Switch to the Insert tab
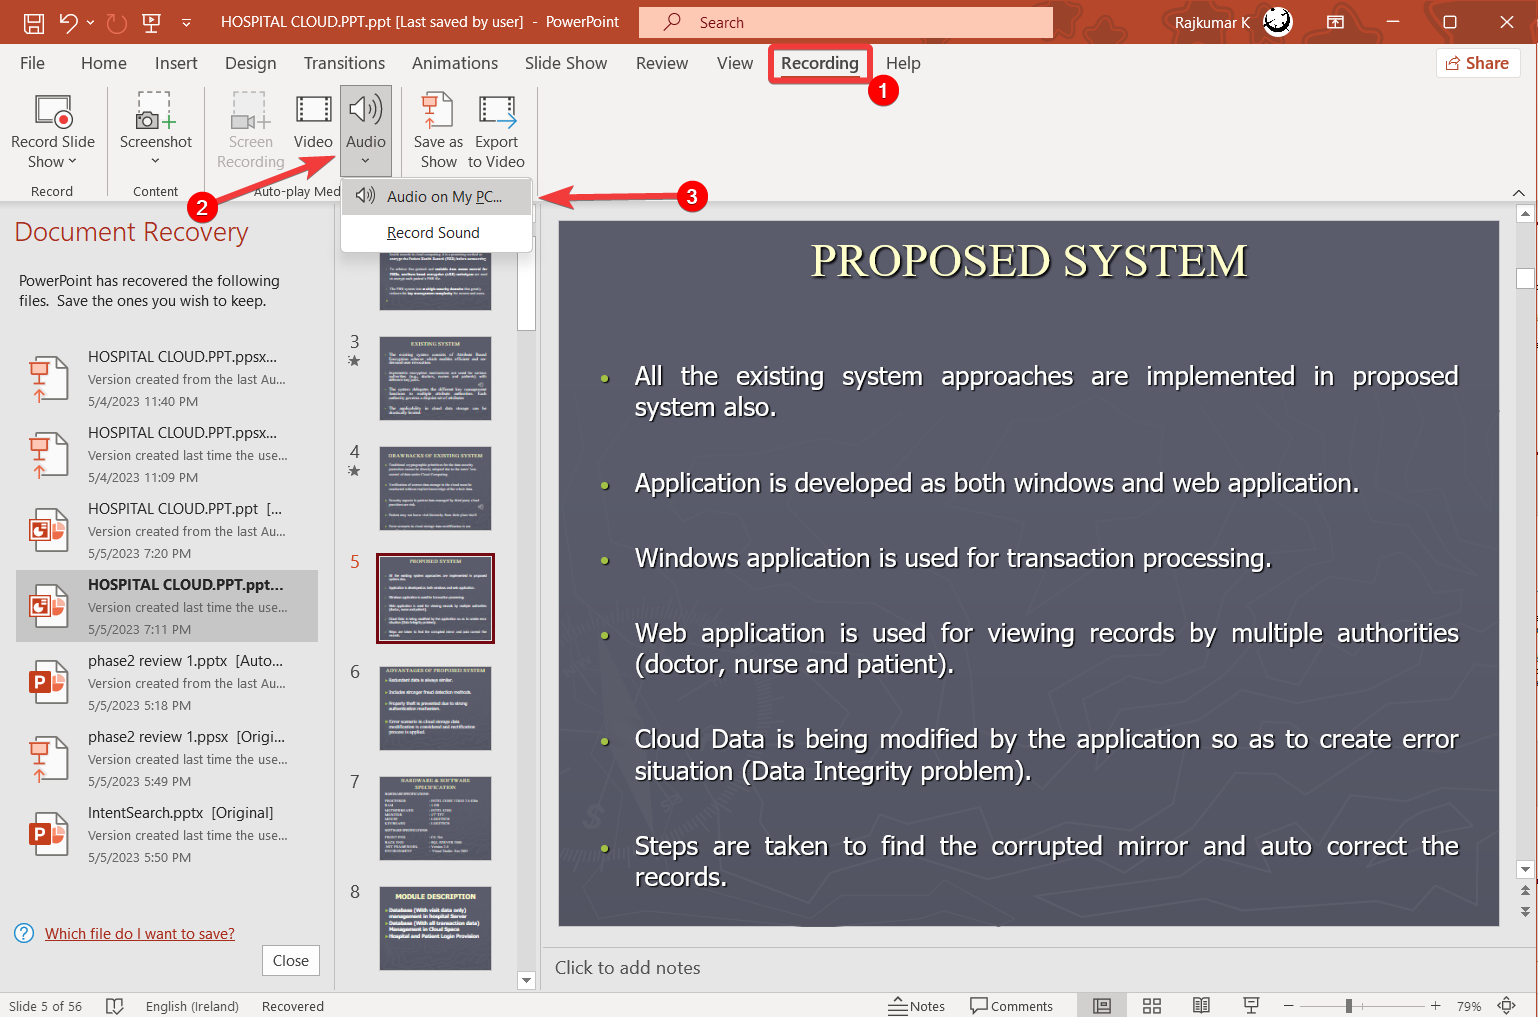Screen dimensions: 1538x1017 coord(176,63)
